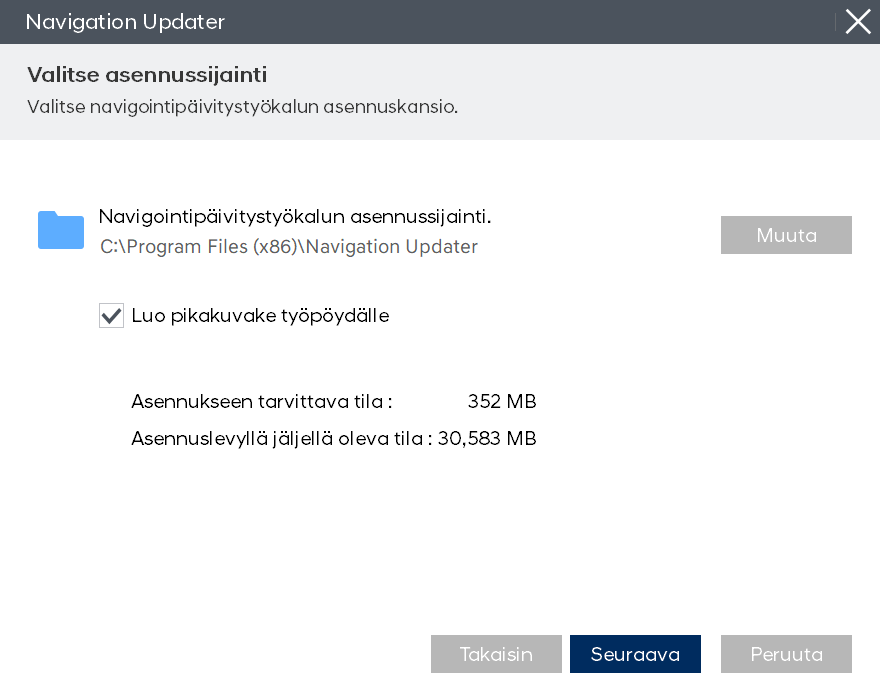Proceed by clicking Seuraava
Image resolution: width=880 pixels, height=694 pixels.
coord(635,654)
